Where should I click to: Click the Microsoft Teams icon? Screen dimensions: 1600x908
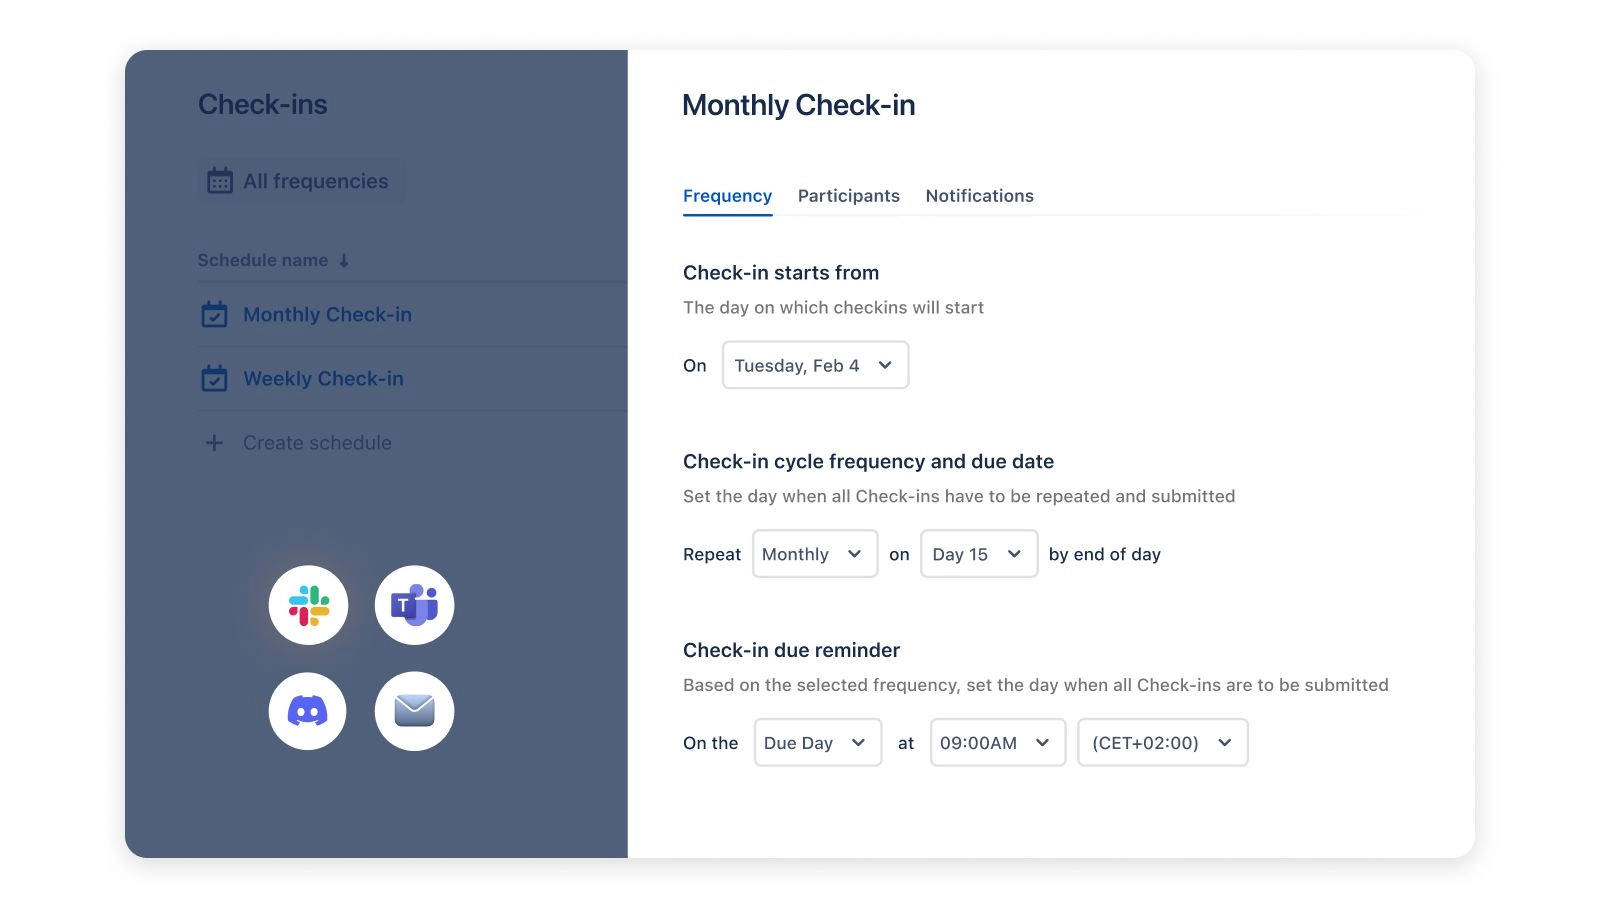(x=414, y=605)
